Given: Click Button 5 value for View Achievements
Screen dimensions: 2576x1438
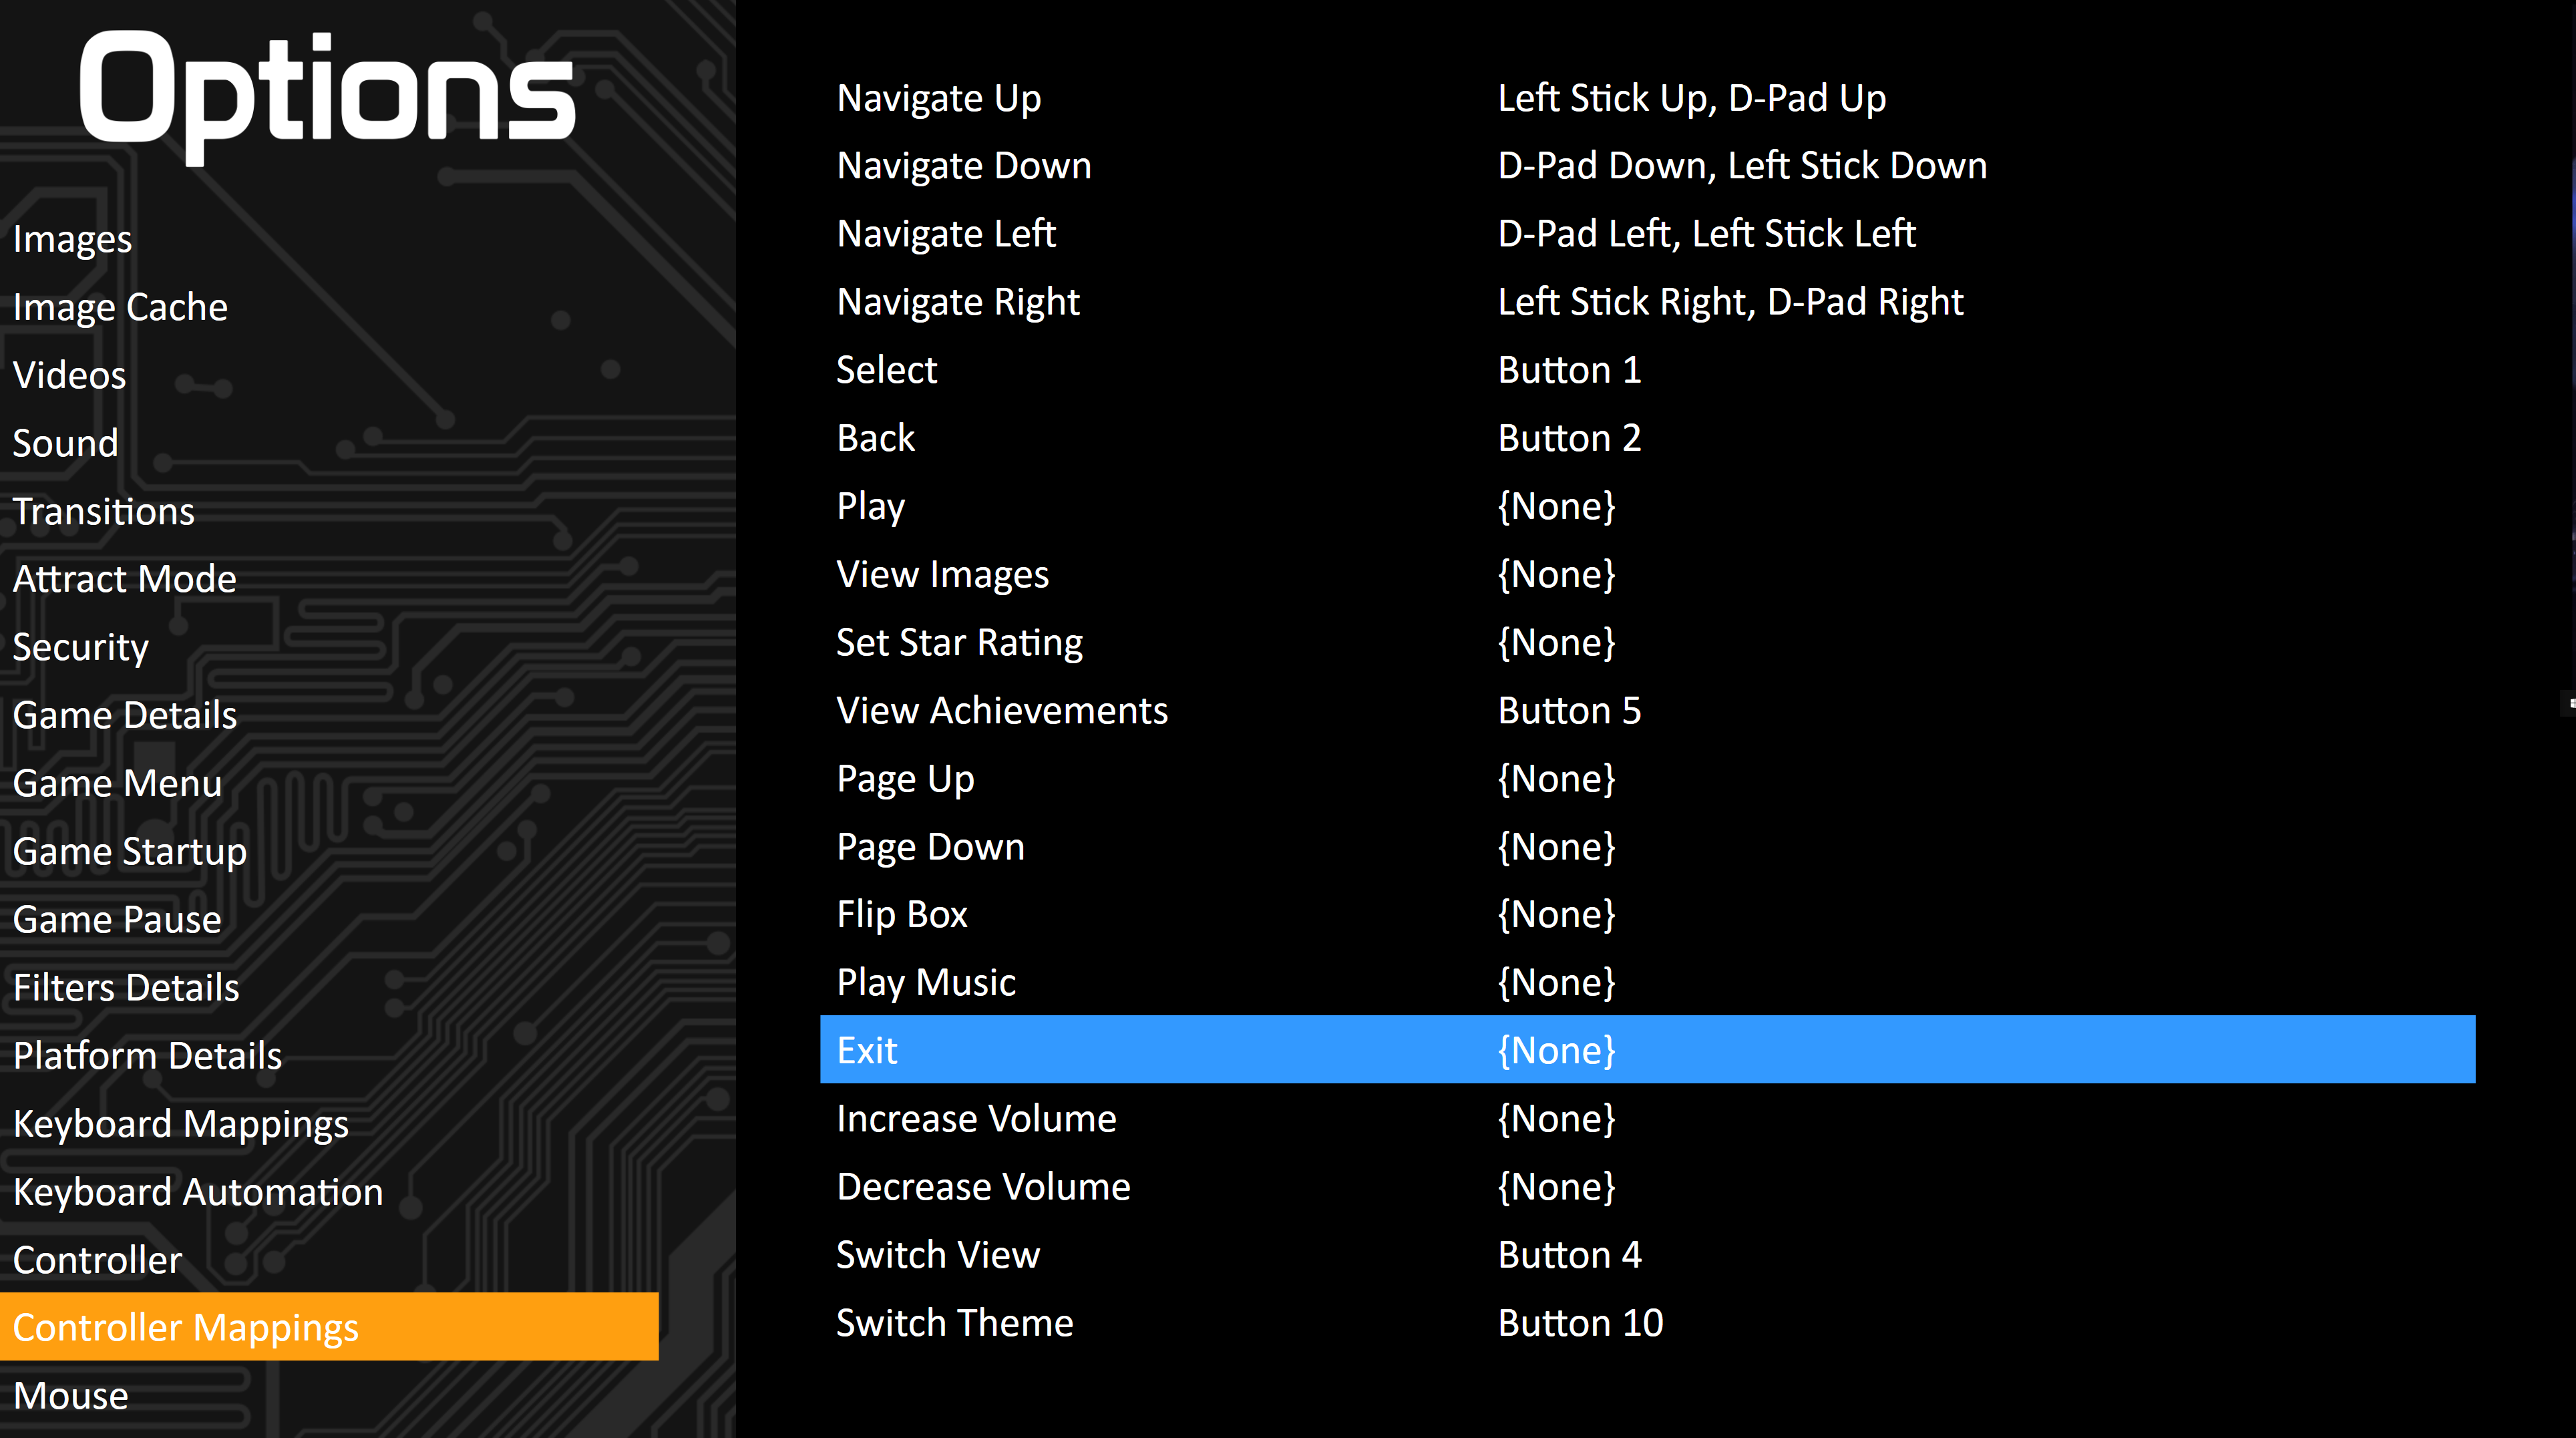Looking at the screenshot, I should [1569, 710].
